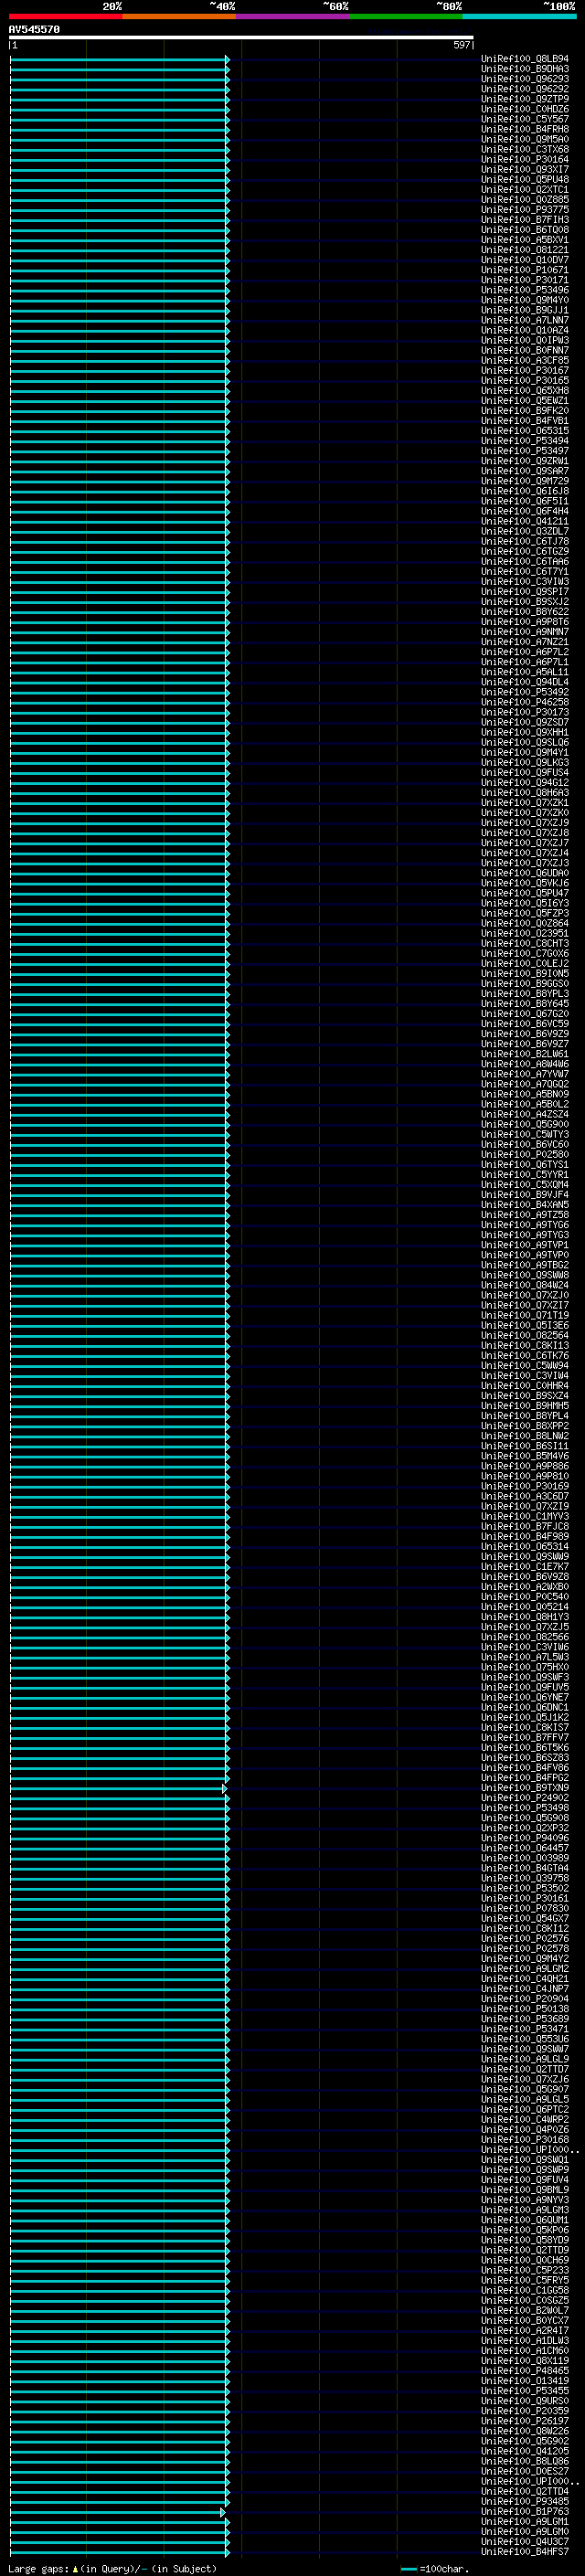Select hit label UniRef100_B2W0L7

[525, 2310]
